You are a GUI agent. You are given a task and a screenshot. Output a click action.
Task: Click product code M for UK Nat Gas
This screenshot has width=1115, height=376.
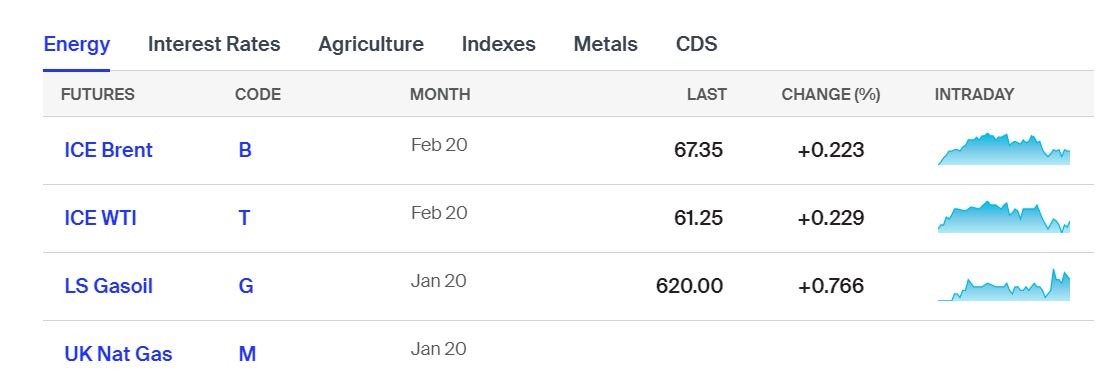[247, 354]
